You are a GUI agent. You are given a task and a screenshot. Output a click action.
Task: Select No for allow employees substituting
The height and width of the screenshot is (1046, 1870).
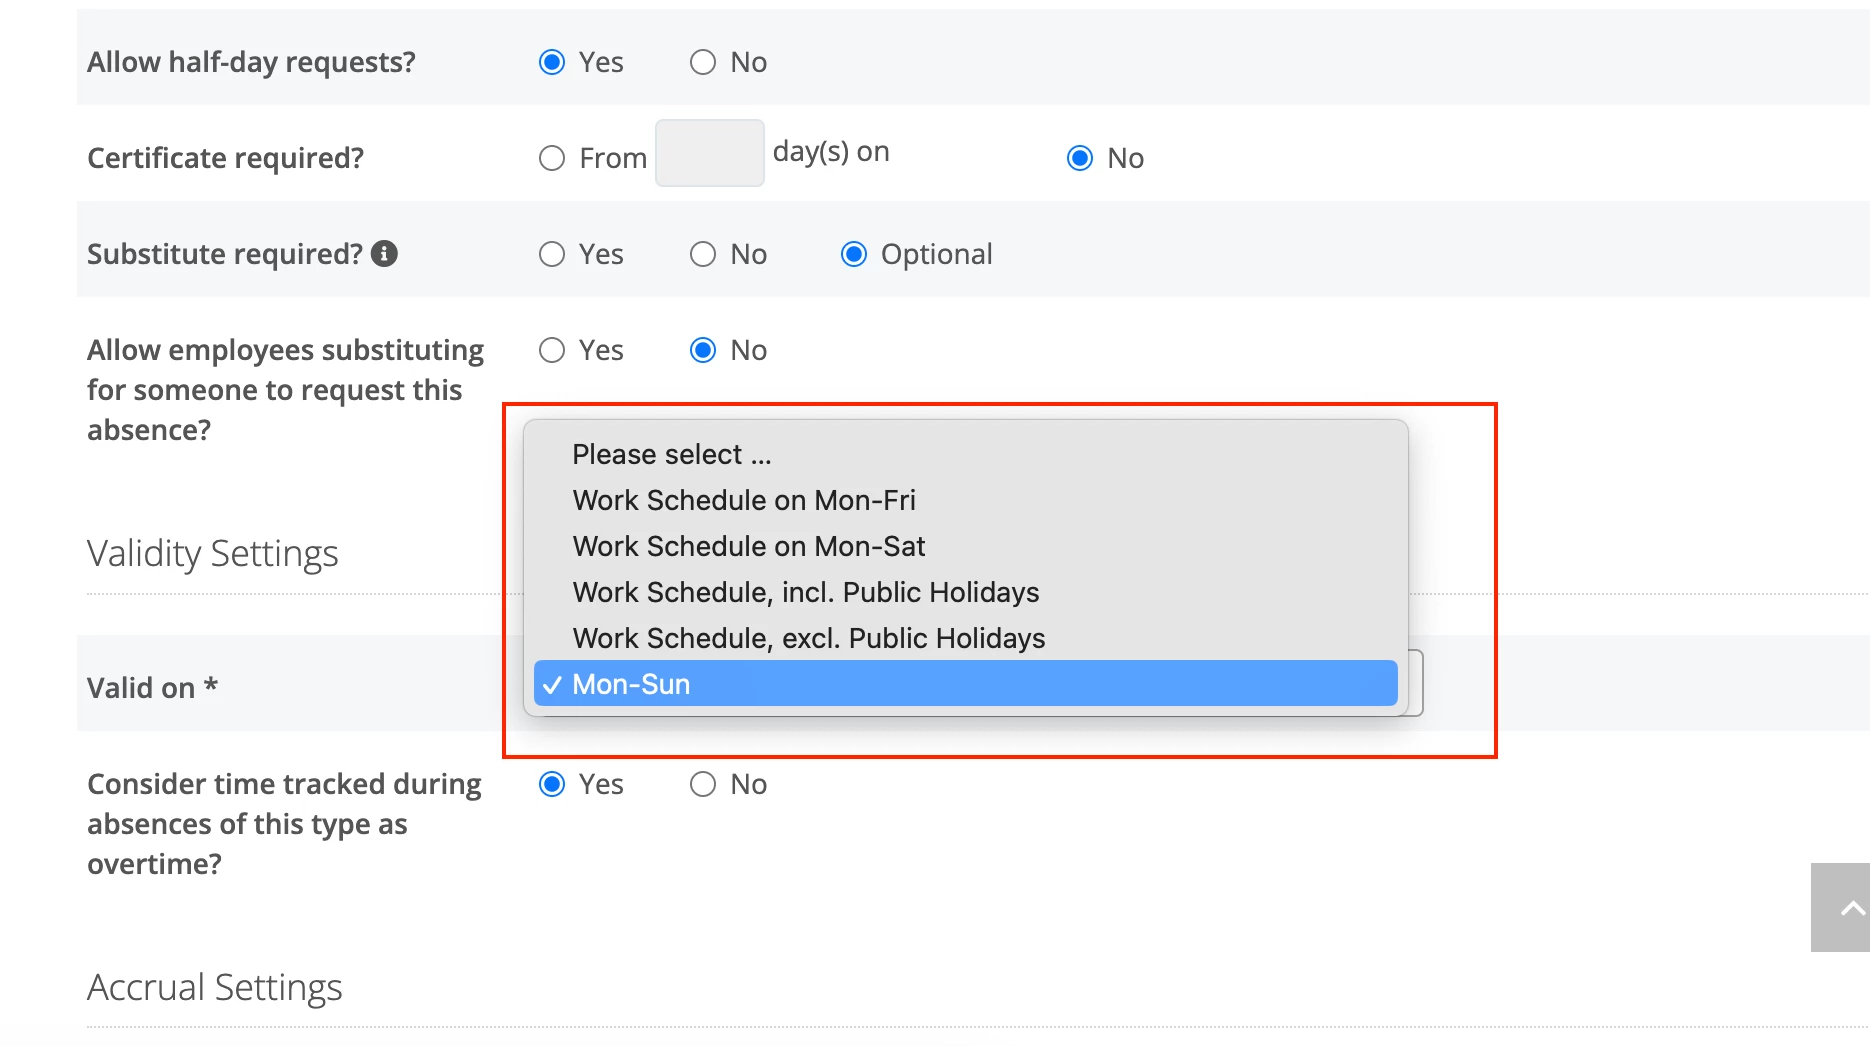coord(703,350)
